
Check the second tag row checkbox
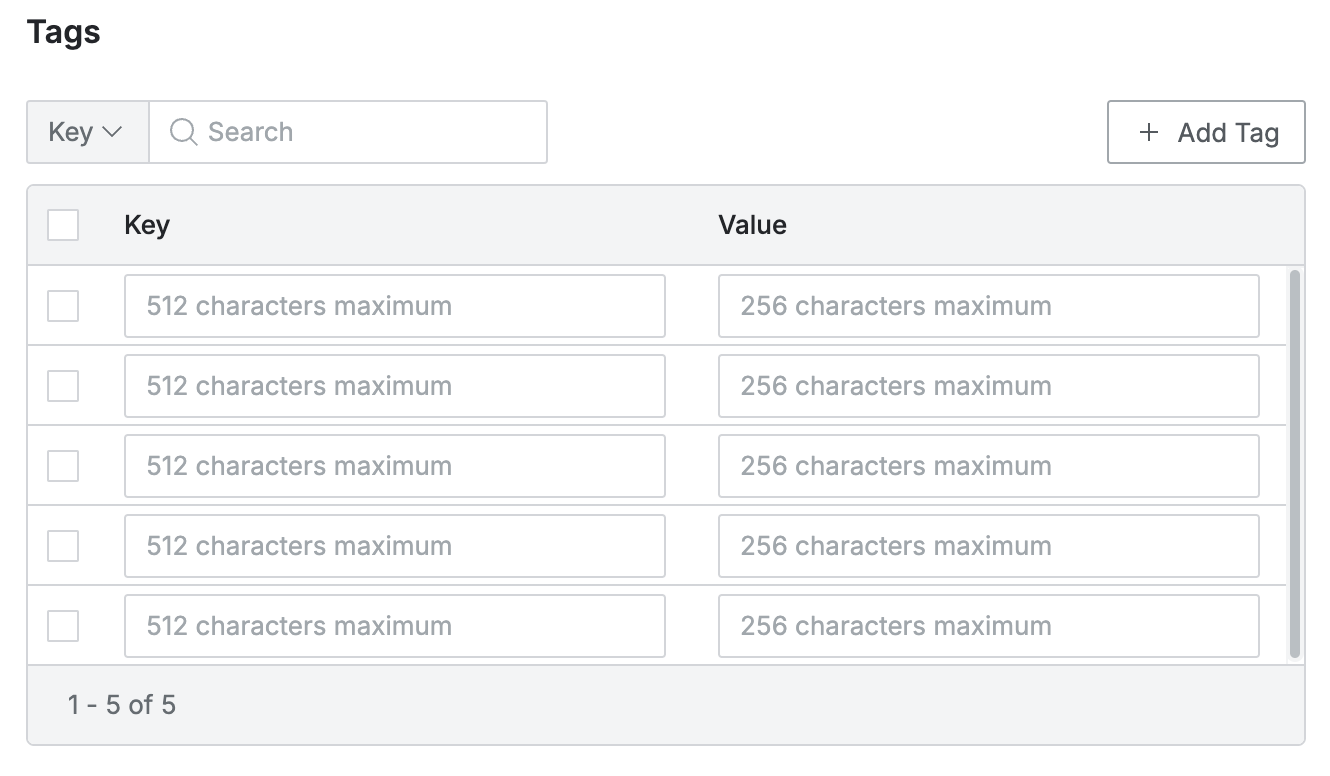63,386
